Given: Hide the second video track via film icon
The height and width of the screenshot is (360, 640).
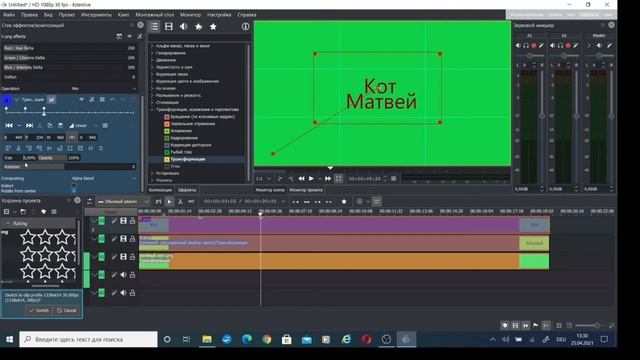Looking at the screenshot, I should pos(123,239).
